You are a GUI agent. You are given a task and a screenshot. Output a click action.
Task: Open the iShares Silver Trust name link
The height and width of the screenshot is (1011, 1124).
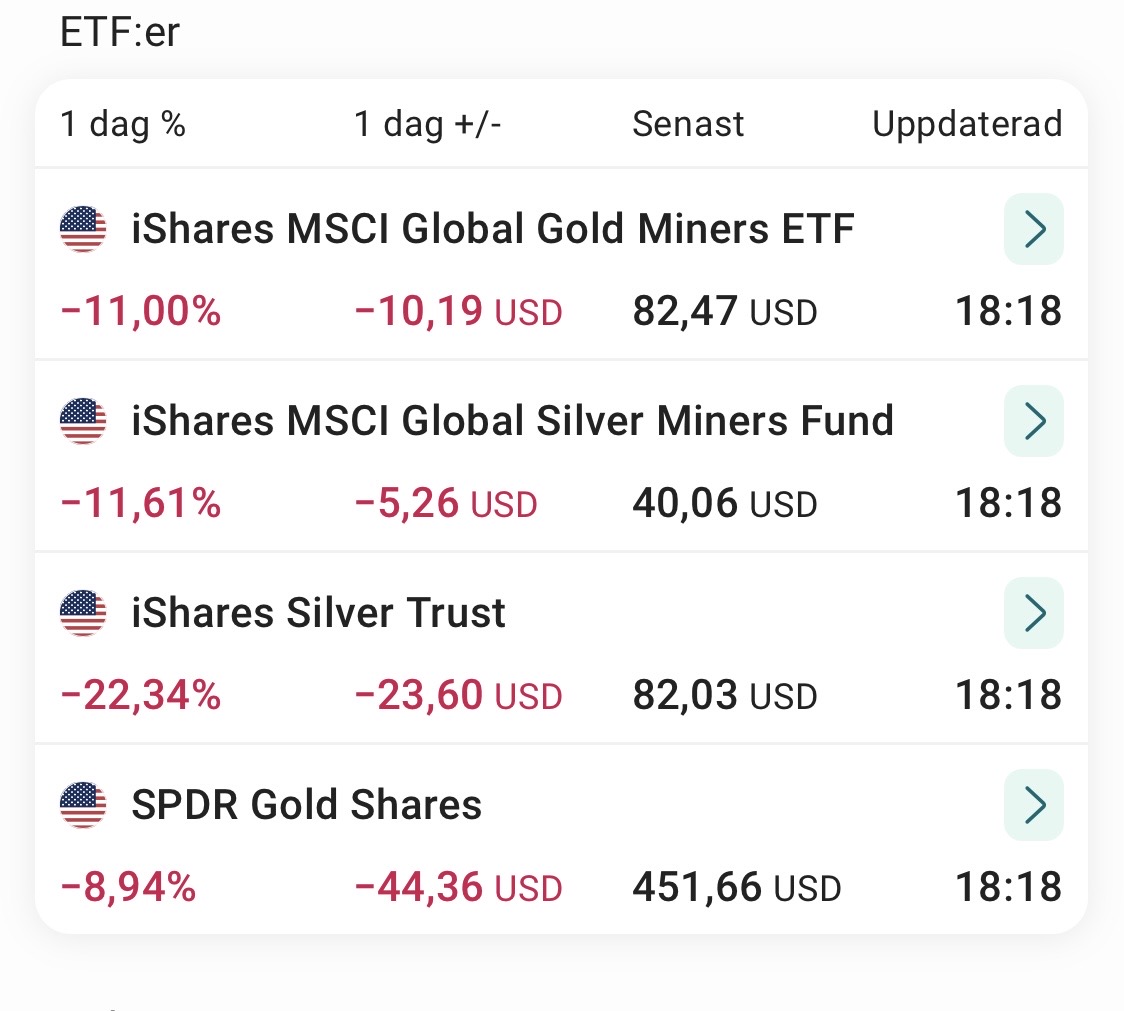click(318, 613)
